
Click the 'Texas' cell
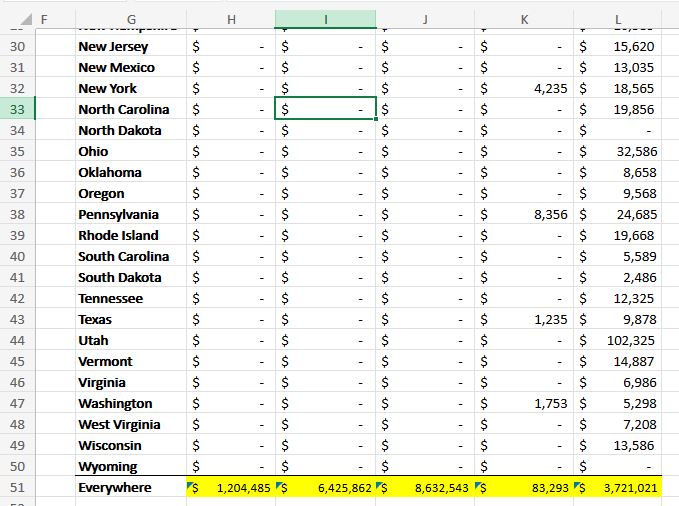click(x=131, y=319)
